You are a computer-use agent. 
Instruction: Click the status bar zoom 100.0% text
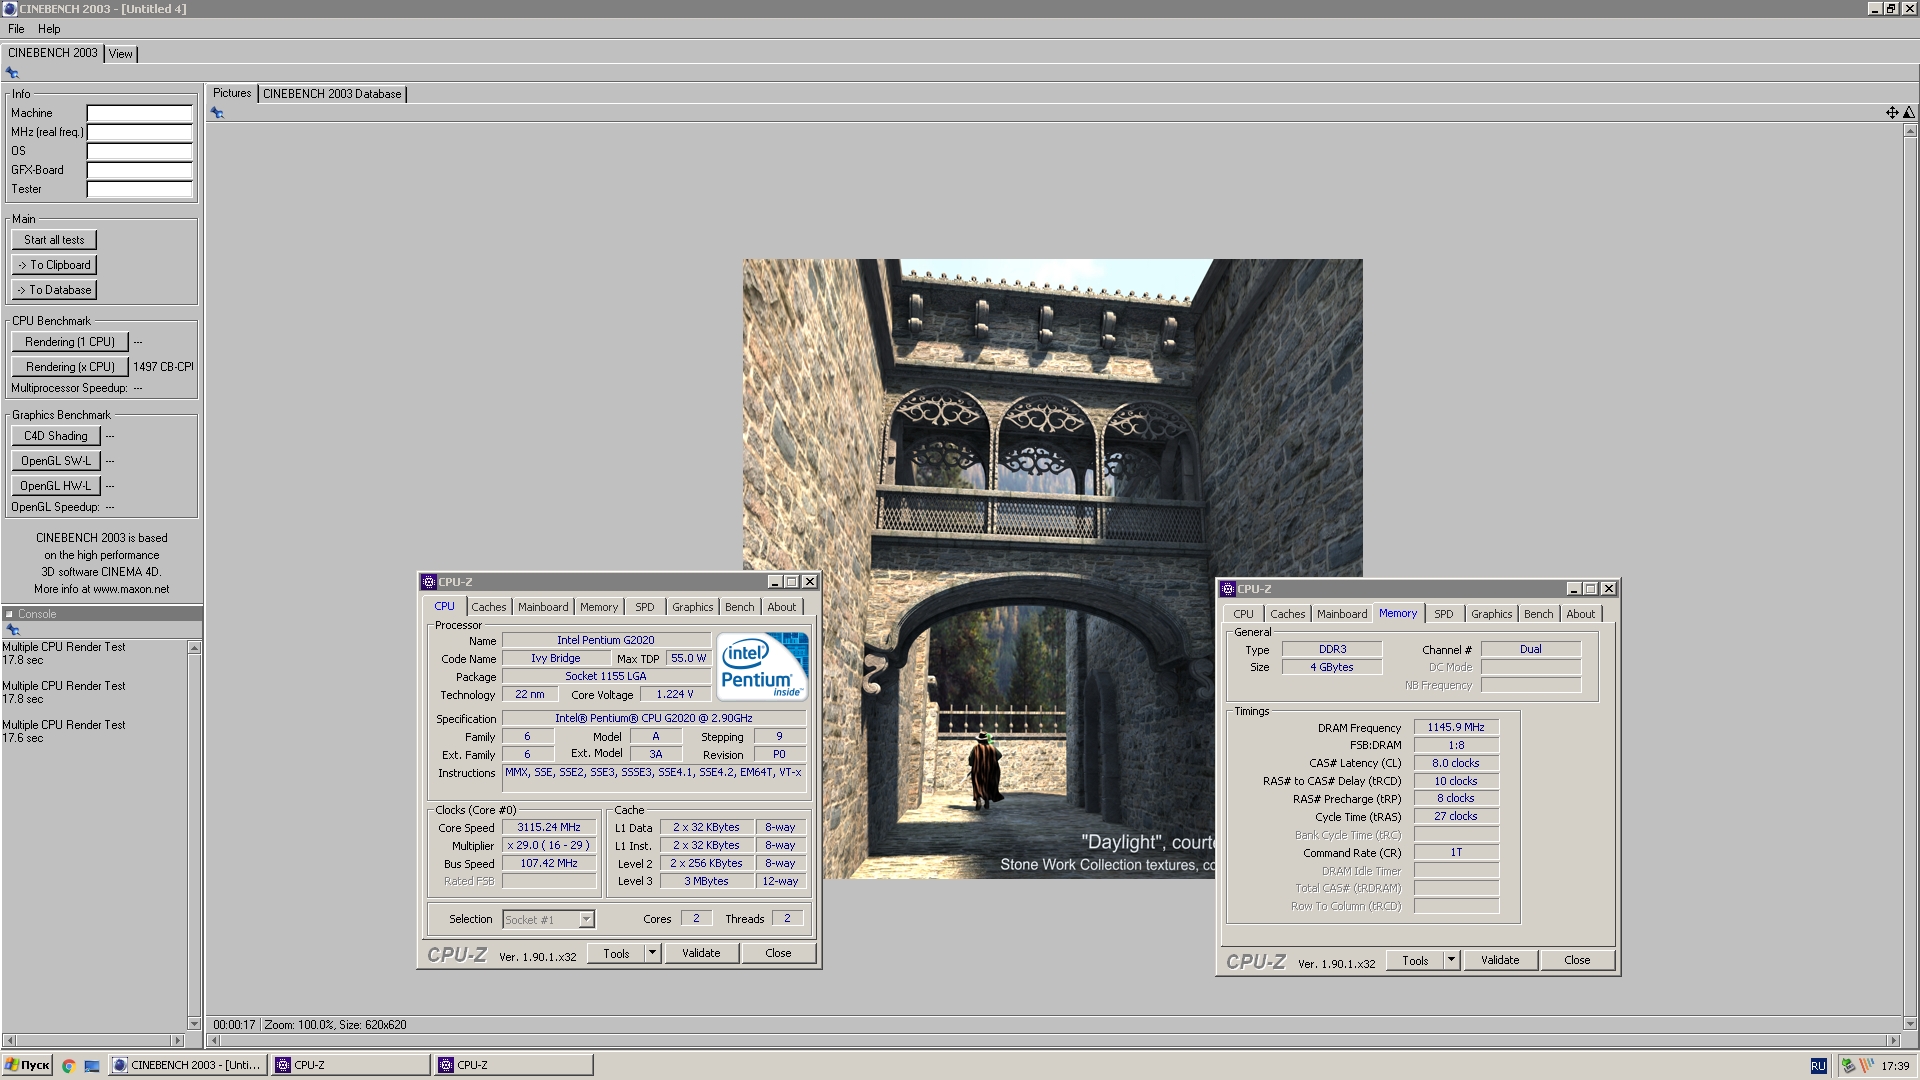point(299,1025)
